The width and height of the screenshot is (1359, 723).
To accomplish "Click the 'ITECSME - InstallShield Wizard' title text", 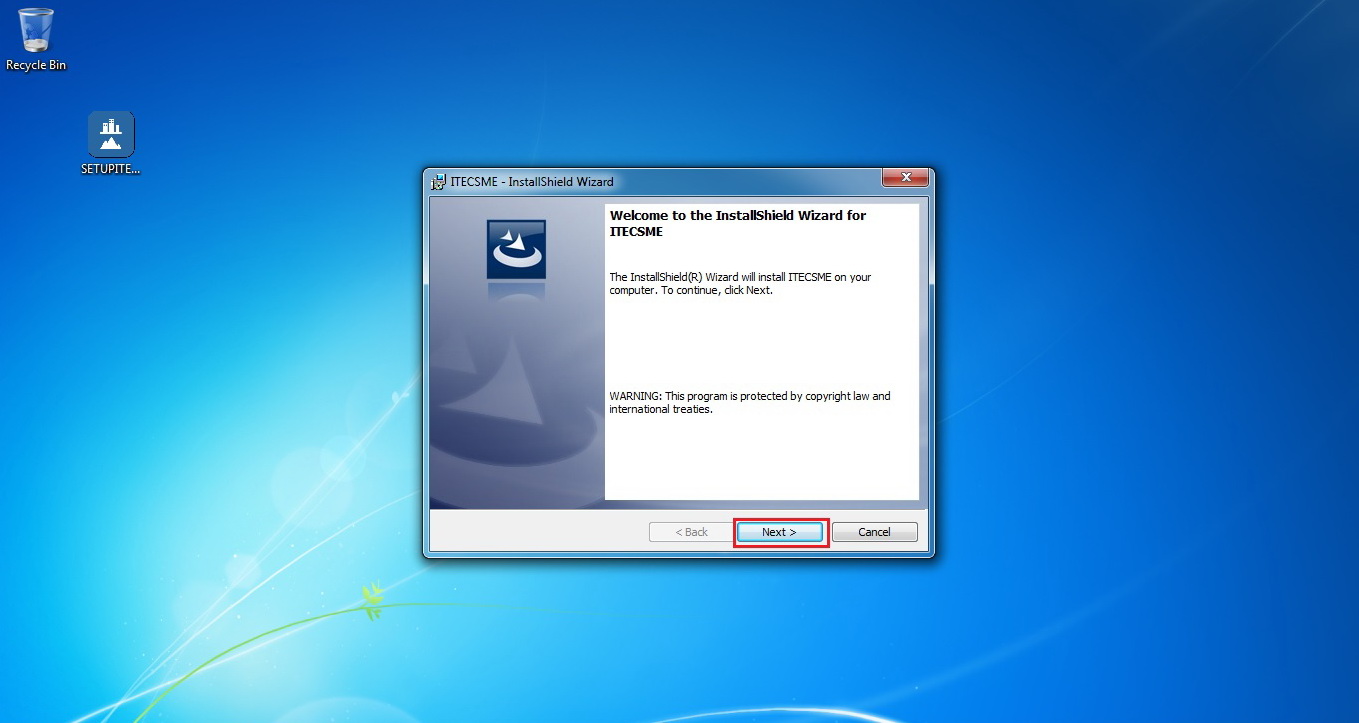I will [532, 182].
